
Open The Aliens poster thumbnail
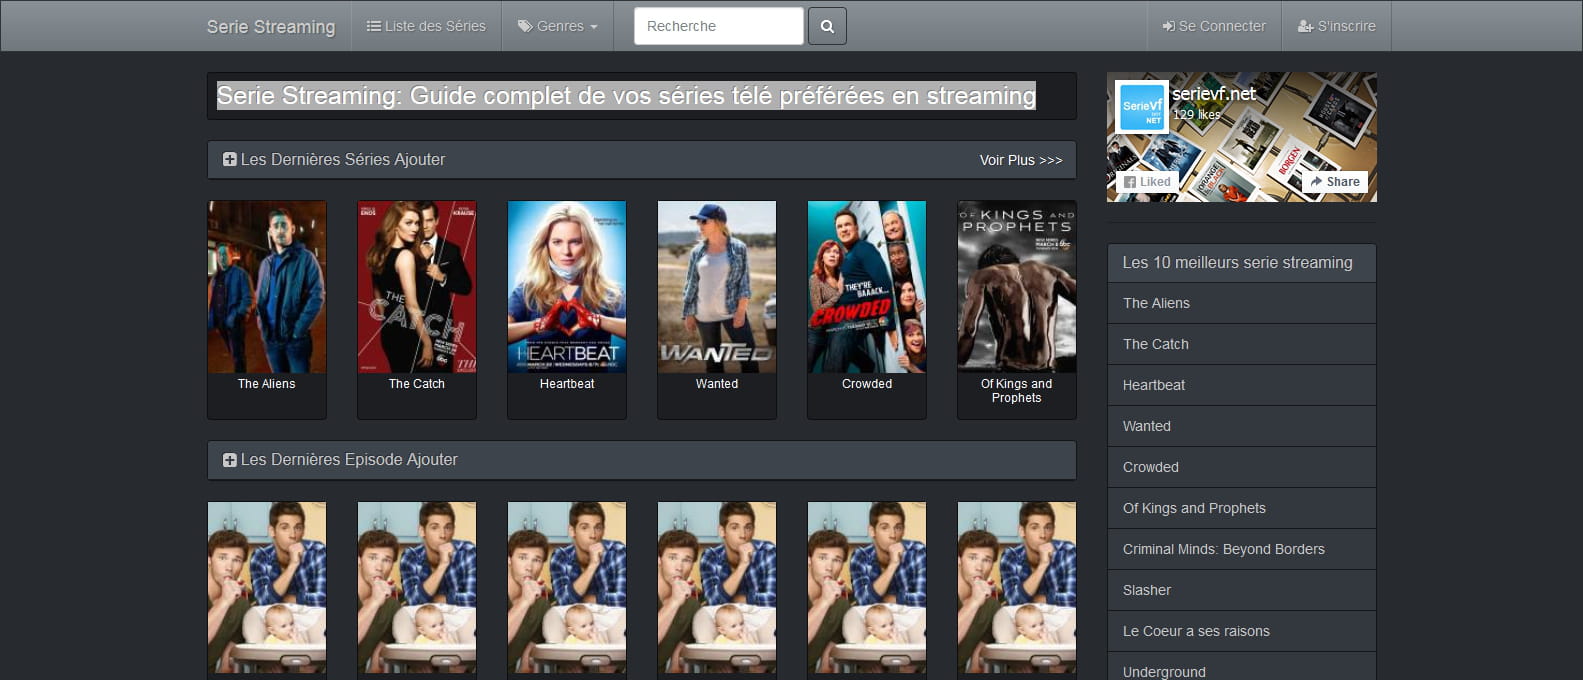point(267,287)
